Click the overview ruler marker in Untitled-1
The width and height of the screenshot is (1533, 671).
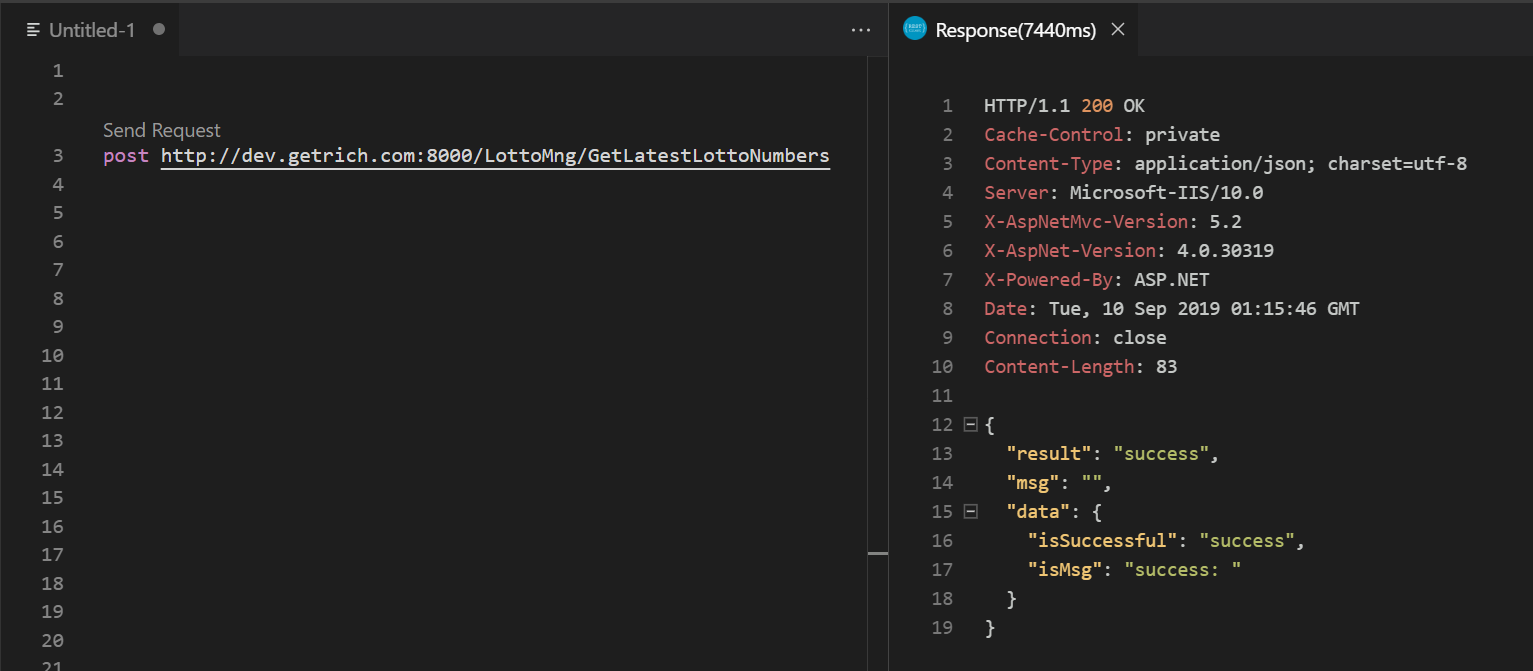(x=878, y=553)
